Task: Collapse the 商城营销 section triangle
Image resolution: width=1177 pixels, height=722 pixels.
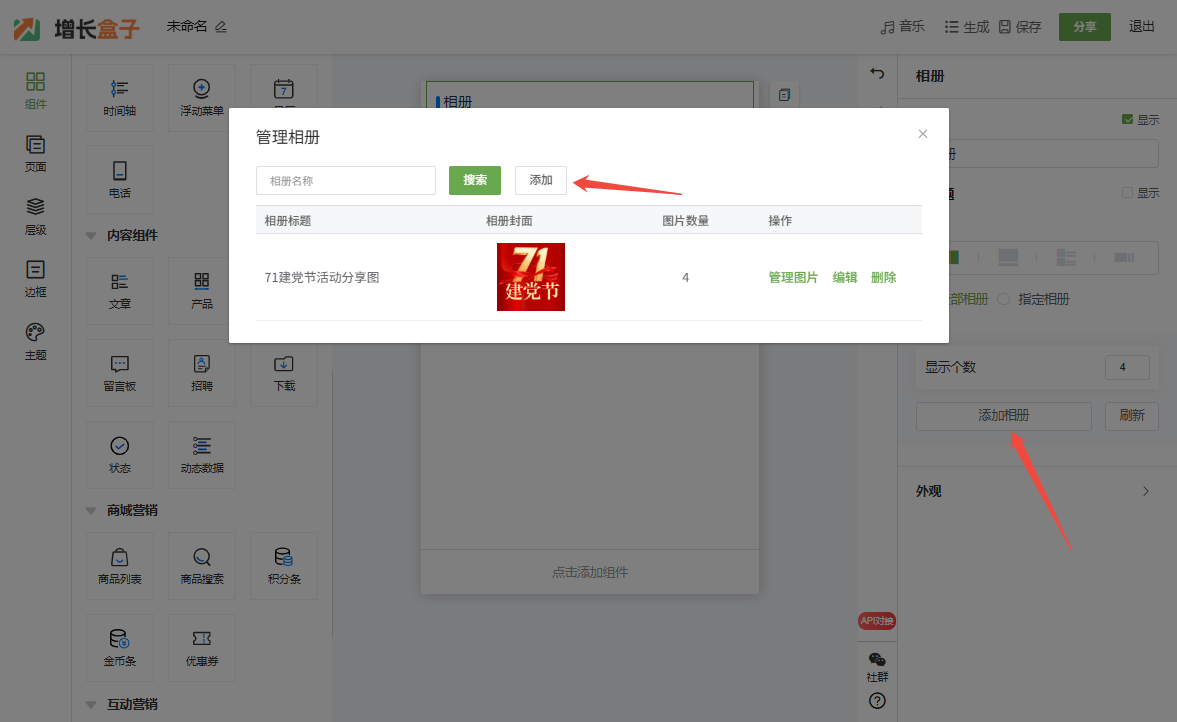Action: 92,511
